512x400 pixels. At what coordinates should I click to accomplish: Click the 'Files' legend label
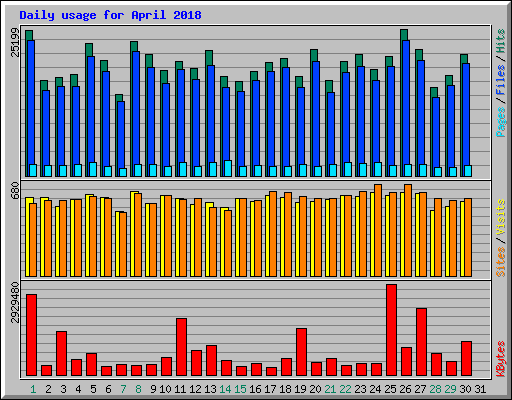501,79
